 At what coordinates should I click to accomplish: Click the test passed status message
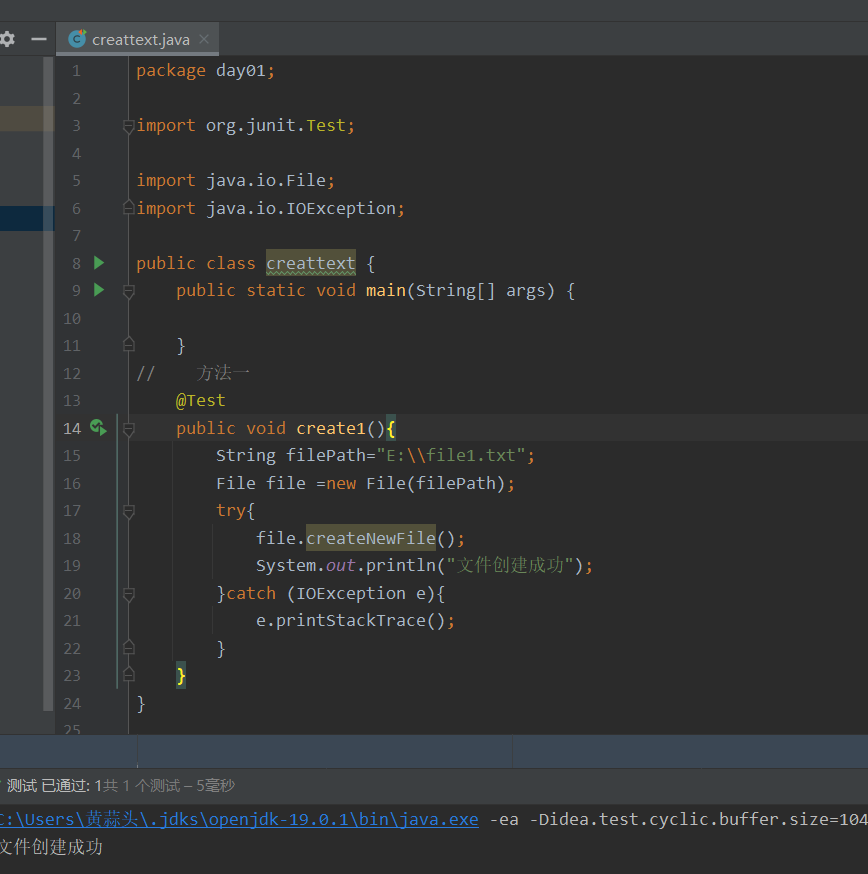point(120,786)
